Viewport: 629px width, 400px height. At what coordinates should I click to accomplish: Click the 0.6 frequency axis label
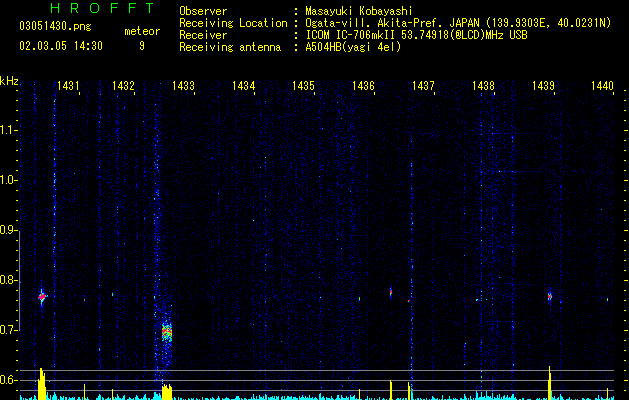pyautogui.click(x=8, y=380)
